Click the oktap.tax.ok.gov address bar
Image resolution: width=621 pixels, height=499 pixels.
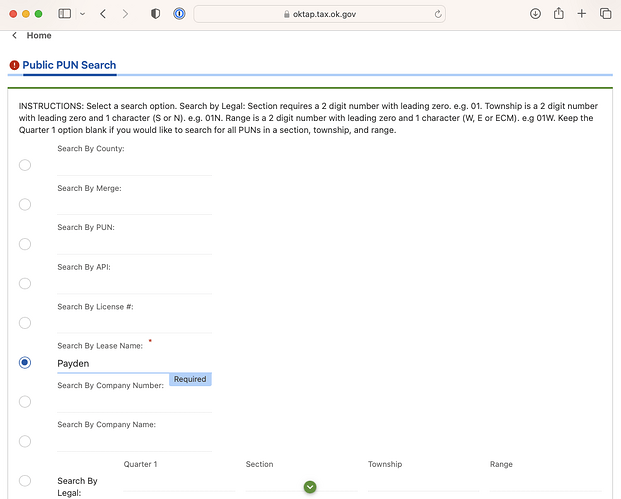(320, 14)
